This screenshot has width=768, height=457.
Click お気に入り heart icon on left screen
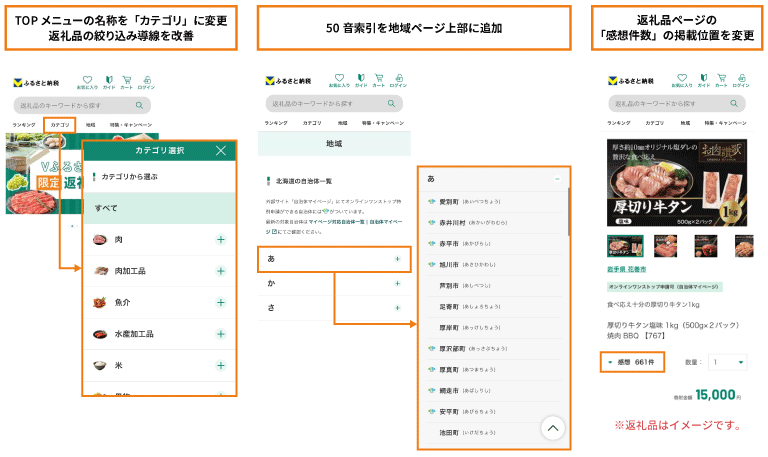point(87,82)
